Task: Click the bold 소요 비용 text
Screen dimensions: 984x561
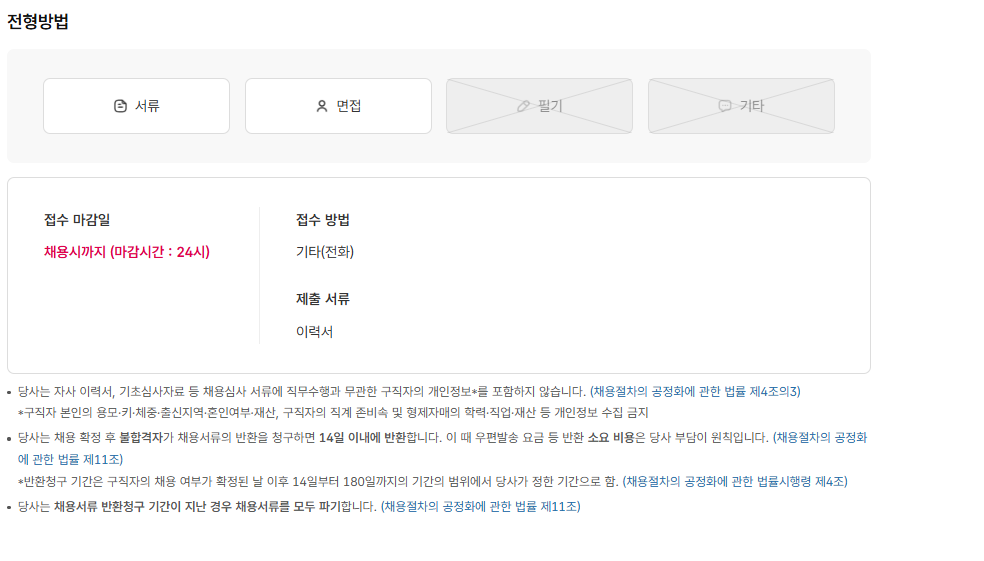Action: 611,437
